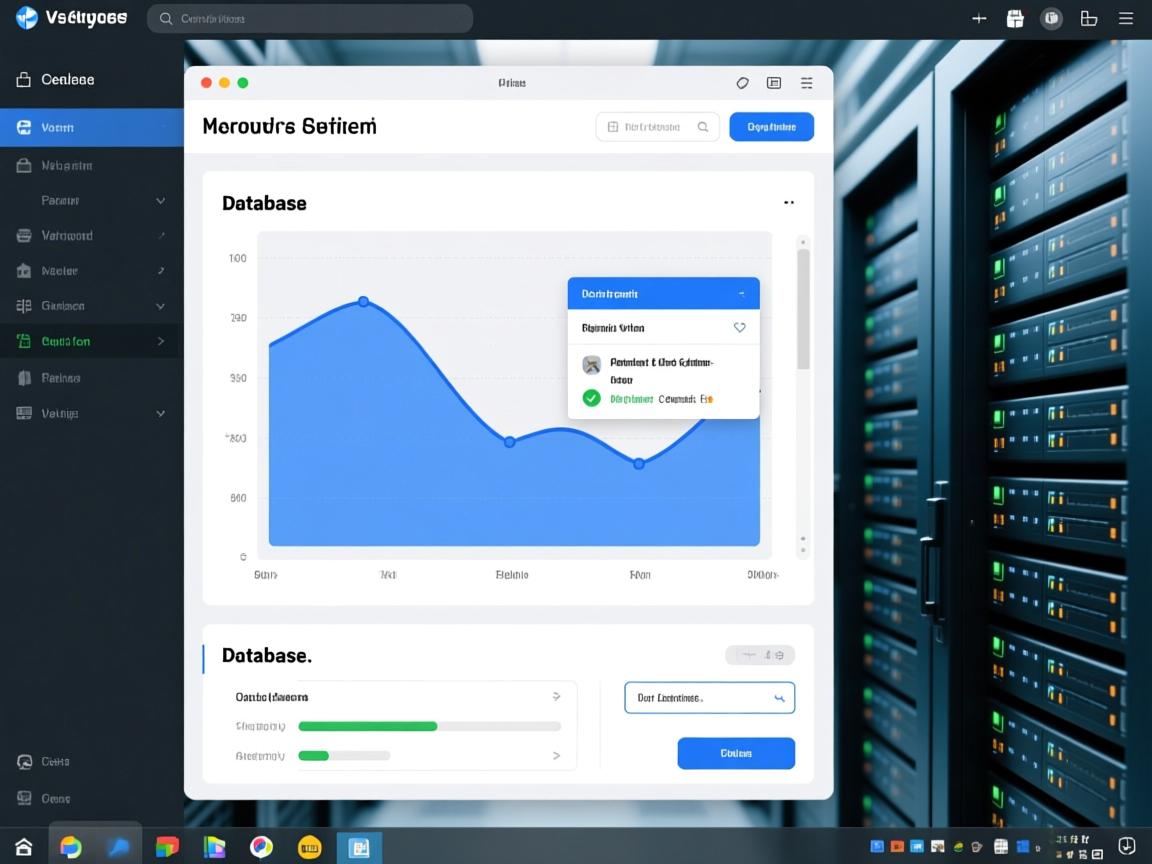The height and width of the screenshot is (864, 1152).
Task: Select the blue highlighted sidebar item
Action: click(x=91, y=128)
